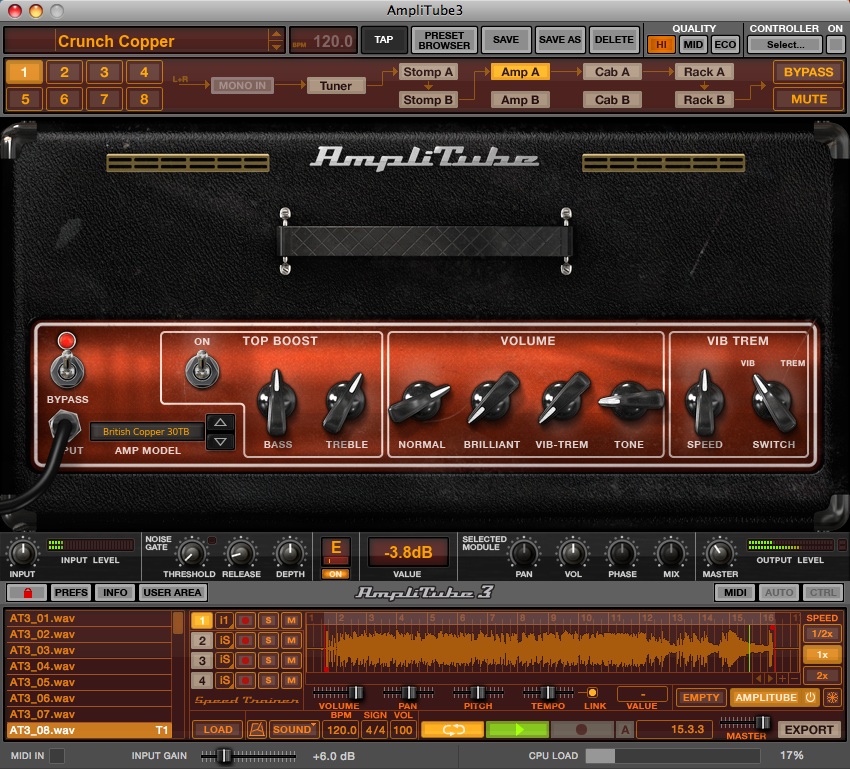
Task: Select the Cab A module tab
Action: point(612,72)
